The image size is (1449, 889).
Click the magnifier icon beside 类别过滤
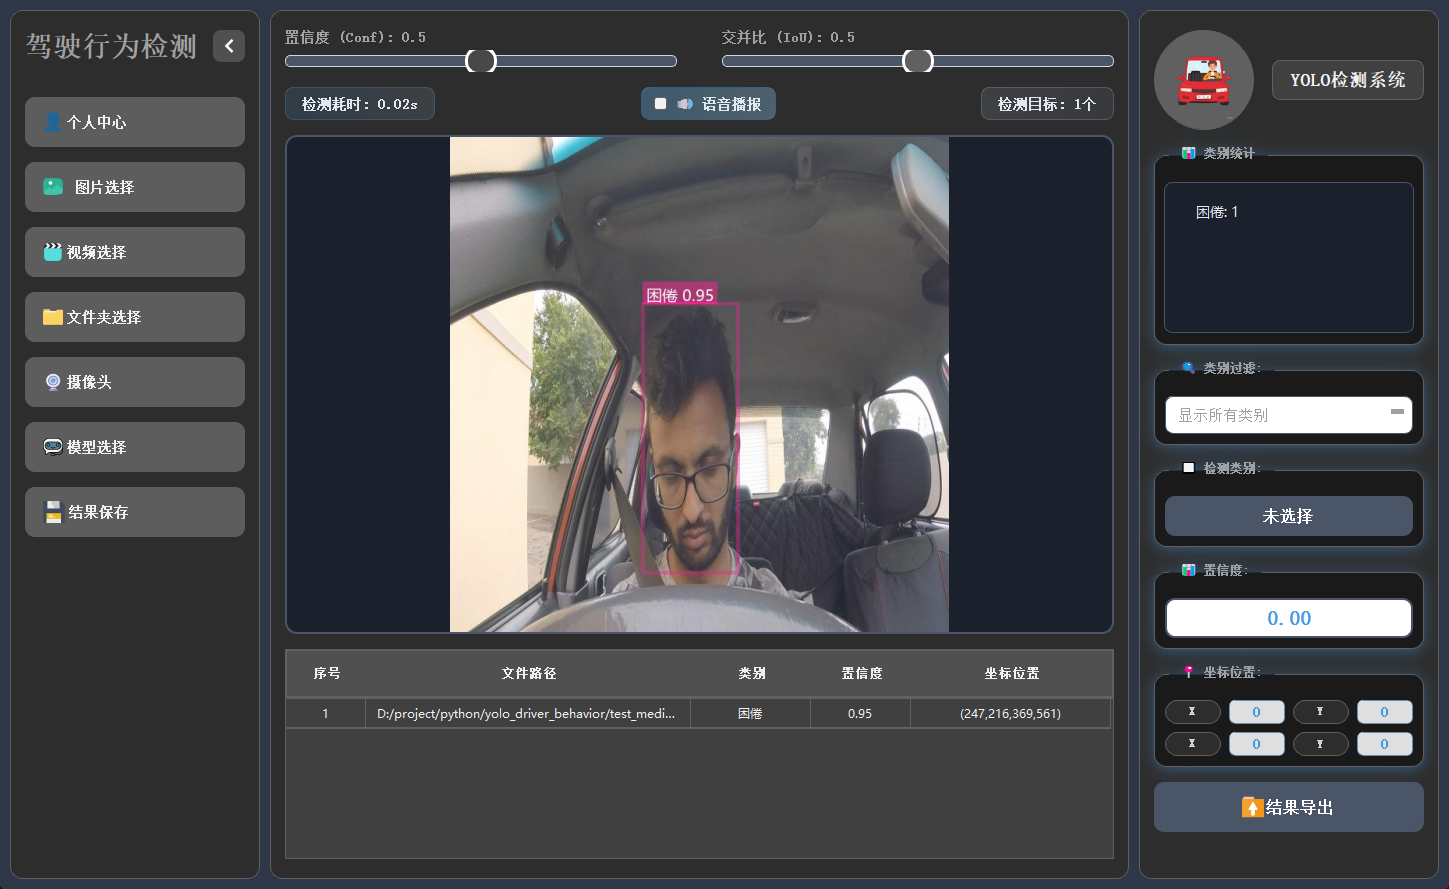pyautogui.click(x=1188, y=368)
